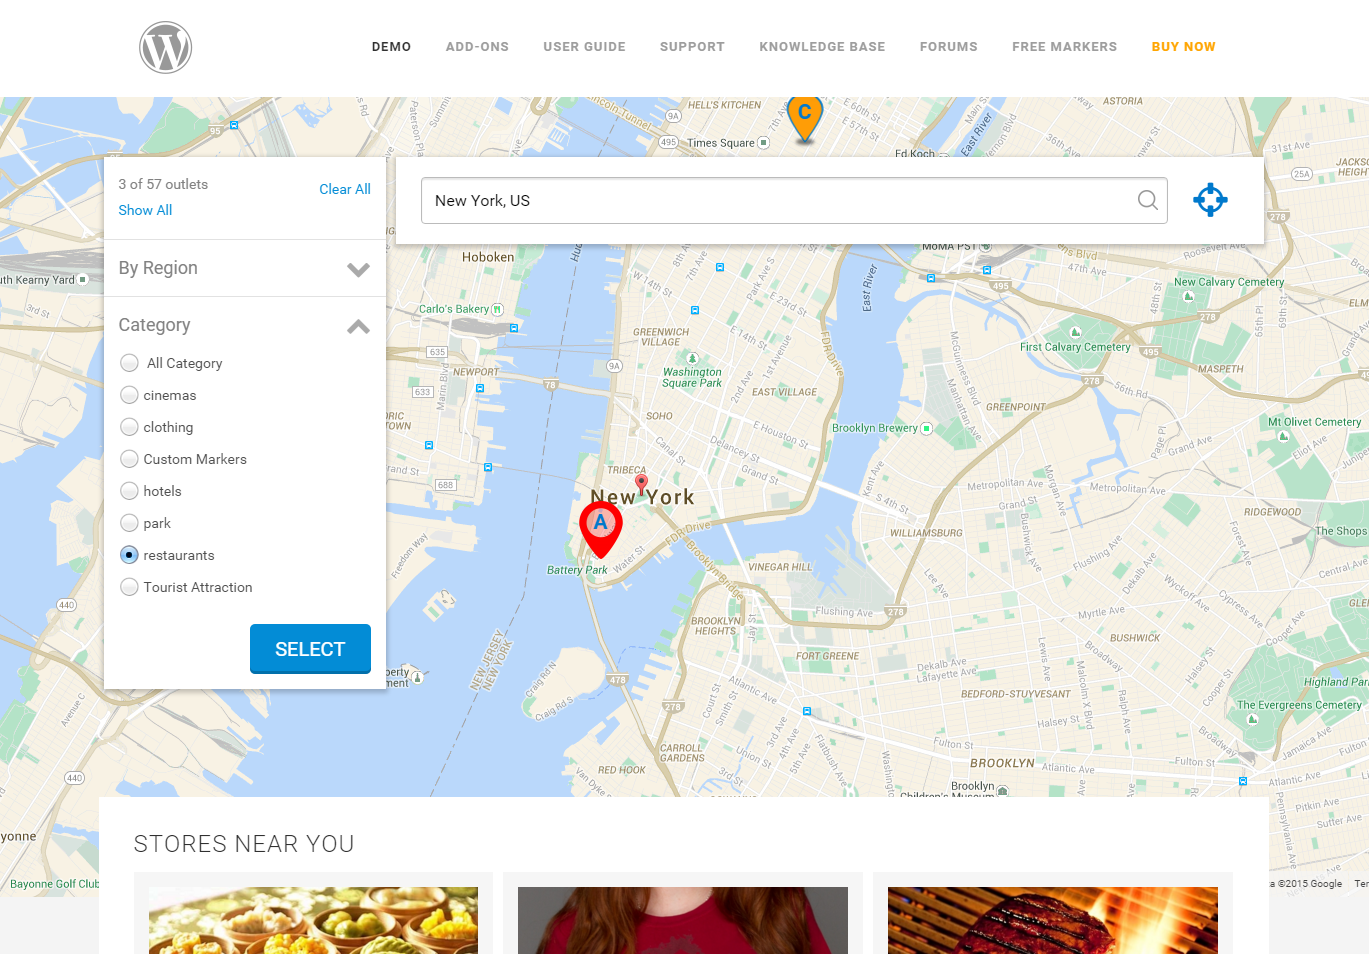Open the KNOWLEDGE BASE menu item
Screen dimensions: 1369x954
[x=822, y=47]
